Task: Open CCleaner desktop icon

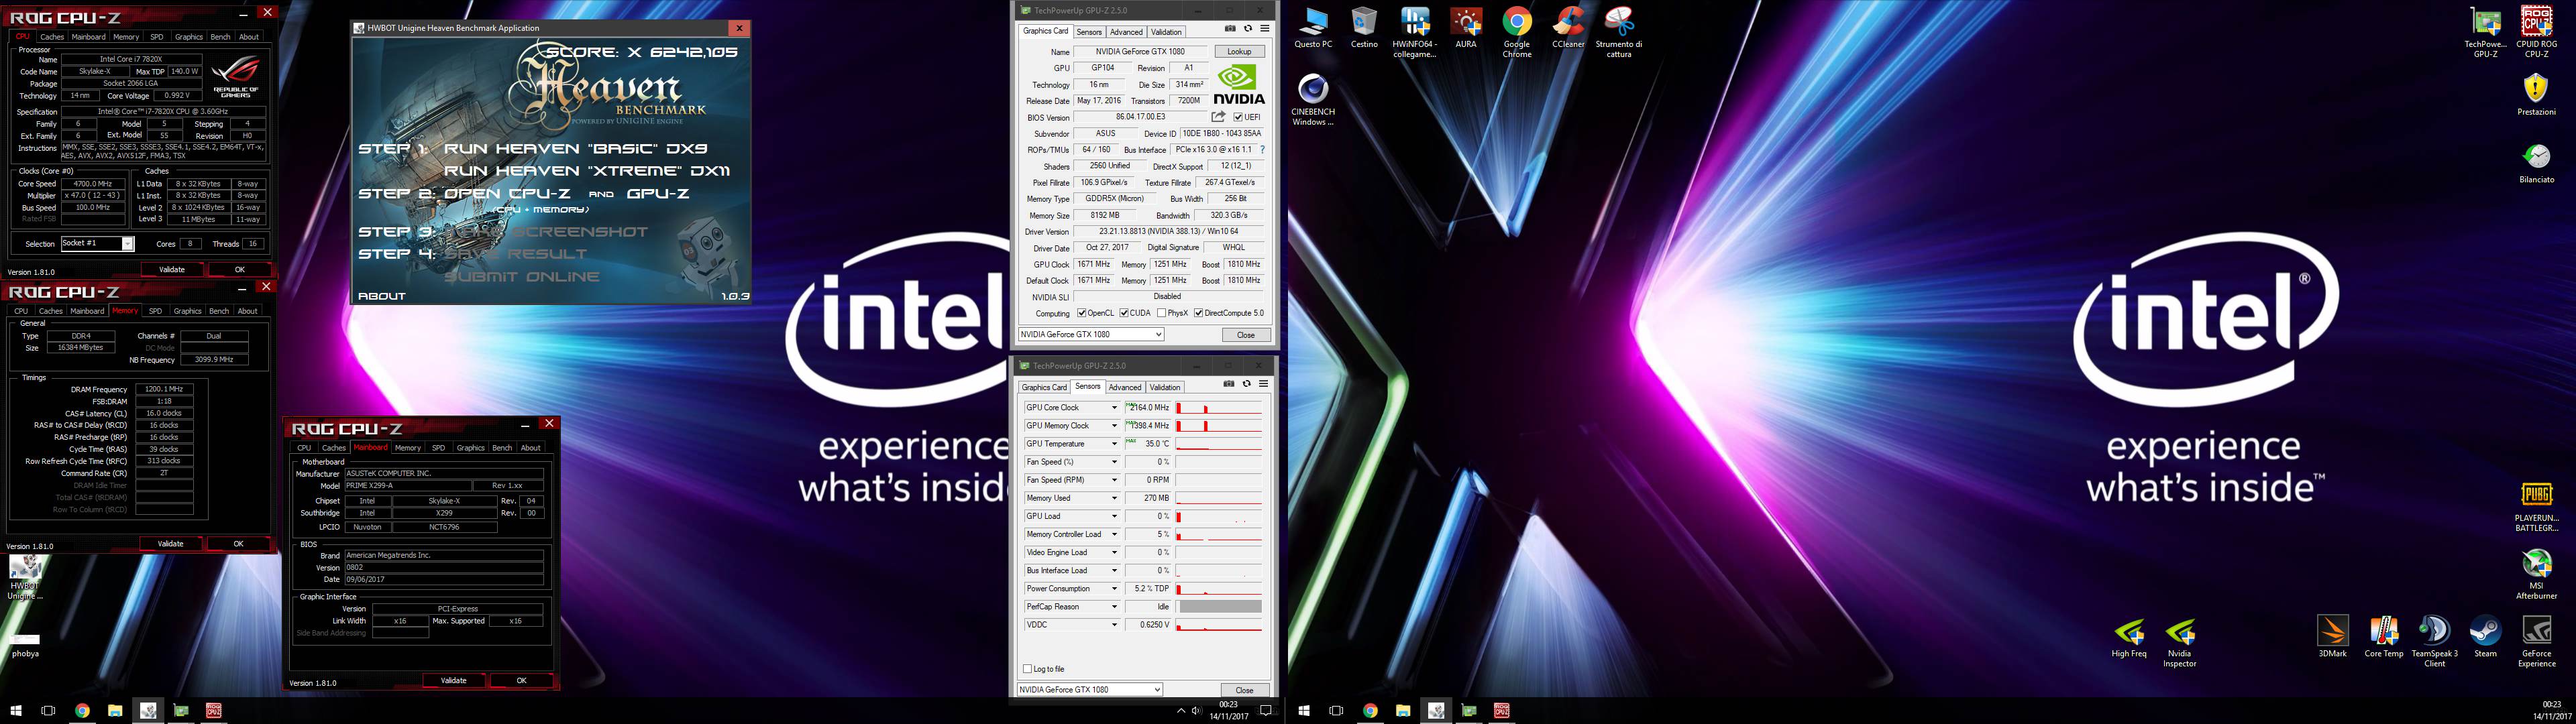Action: 1568,28
